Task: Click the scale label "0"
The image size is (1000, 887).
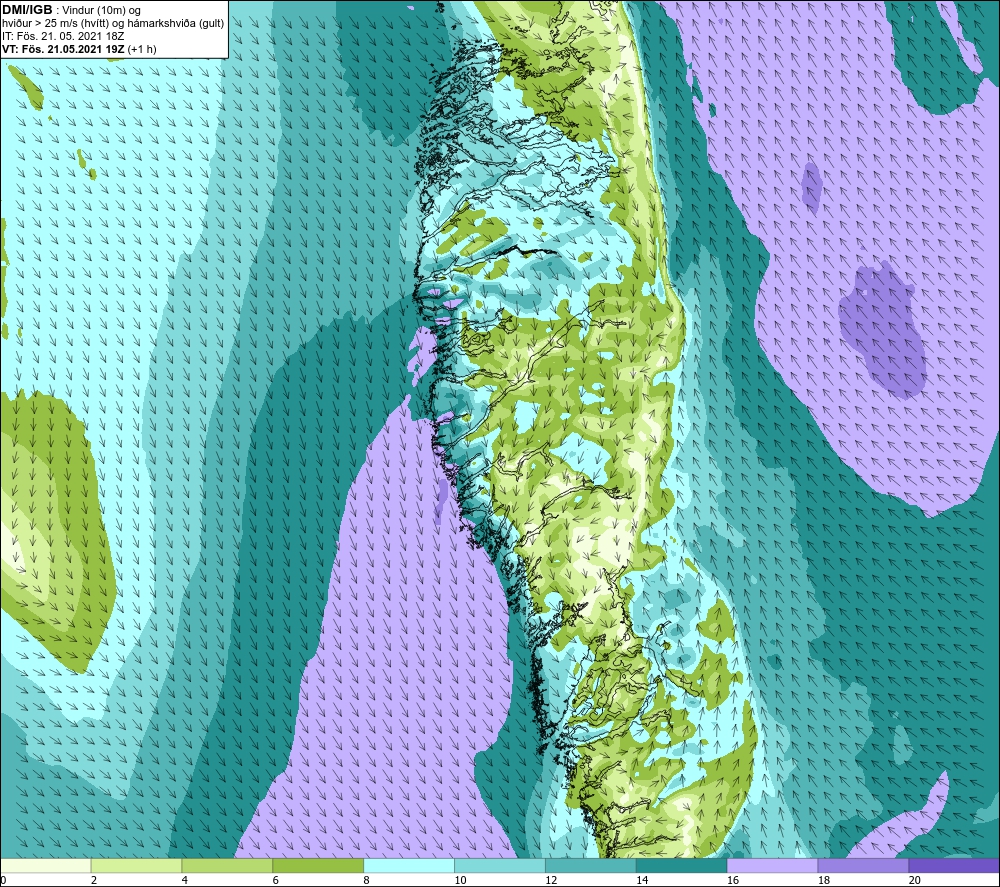Action: tap(3, 880)
